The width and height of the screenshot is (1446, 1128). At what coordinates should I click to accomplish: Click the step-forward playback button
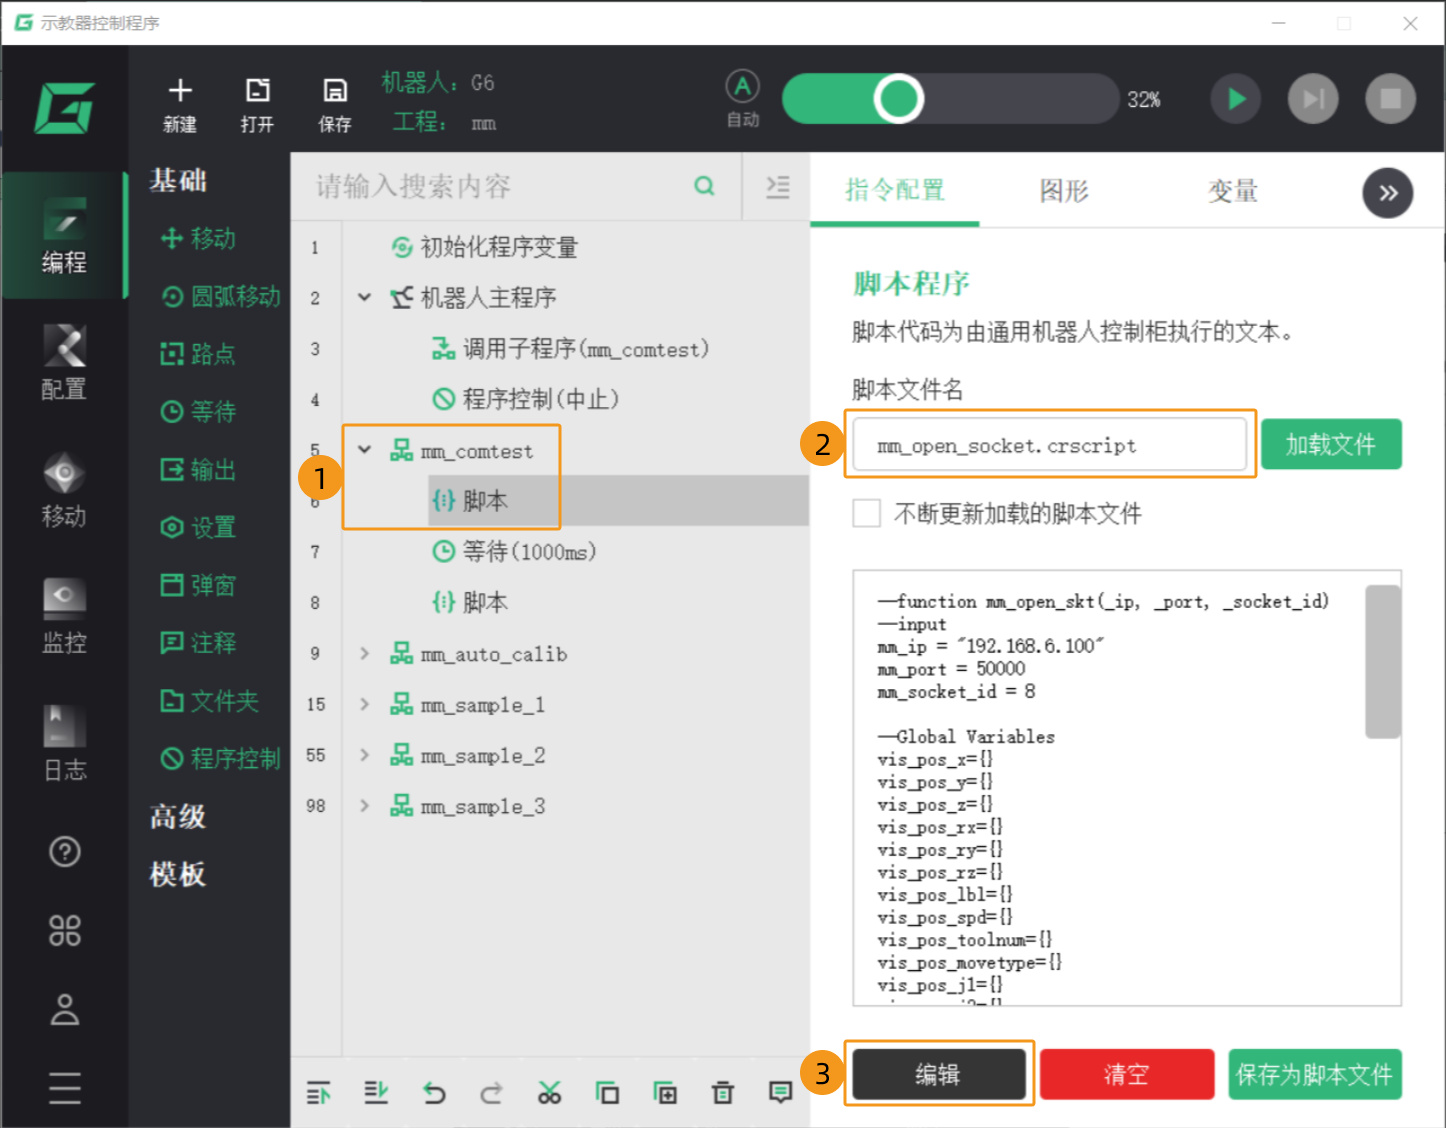1313,98
